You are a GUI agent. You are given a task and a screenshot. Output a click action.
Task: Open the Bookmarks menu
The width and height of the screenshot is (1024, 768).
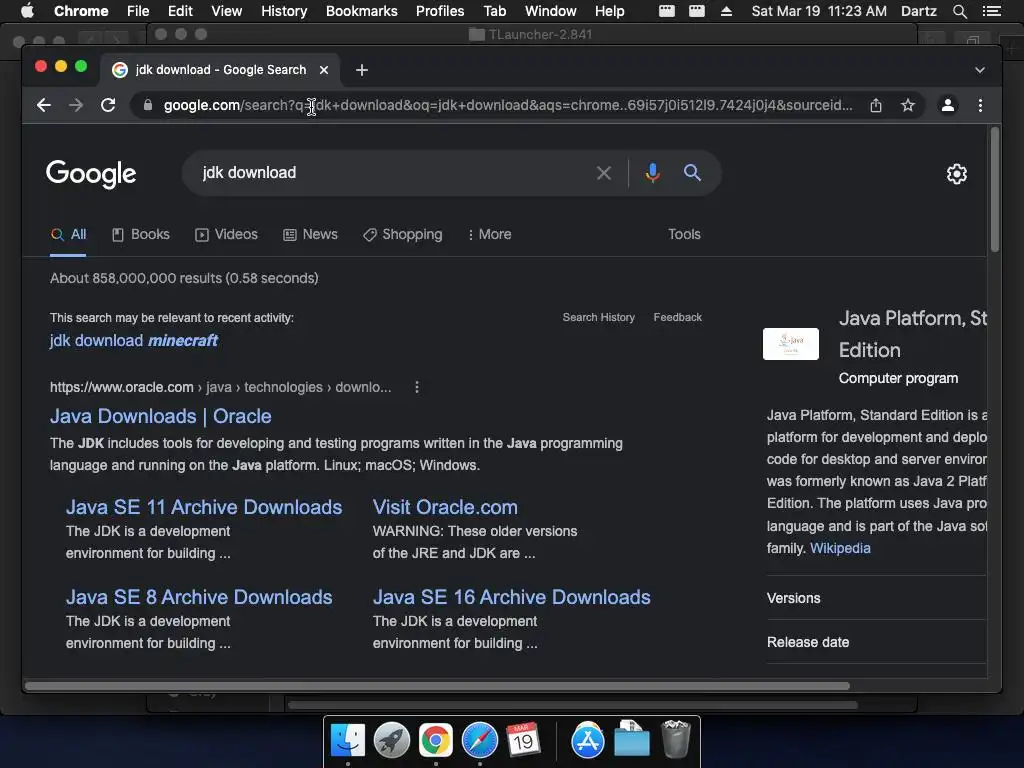click(x=362, y=11)
